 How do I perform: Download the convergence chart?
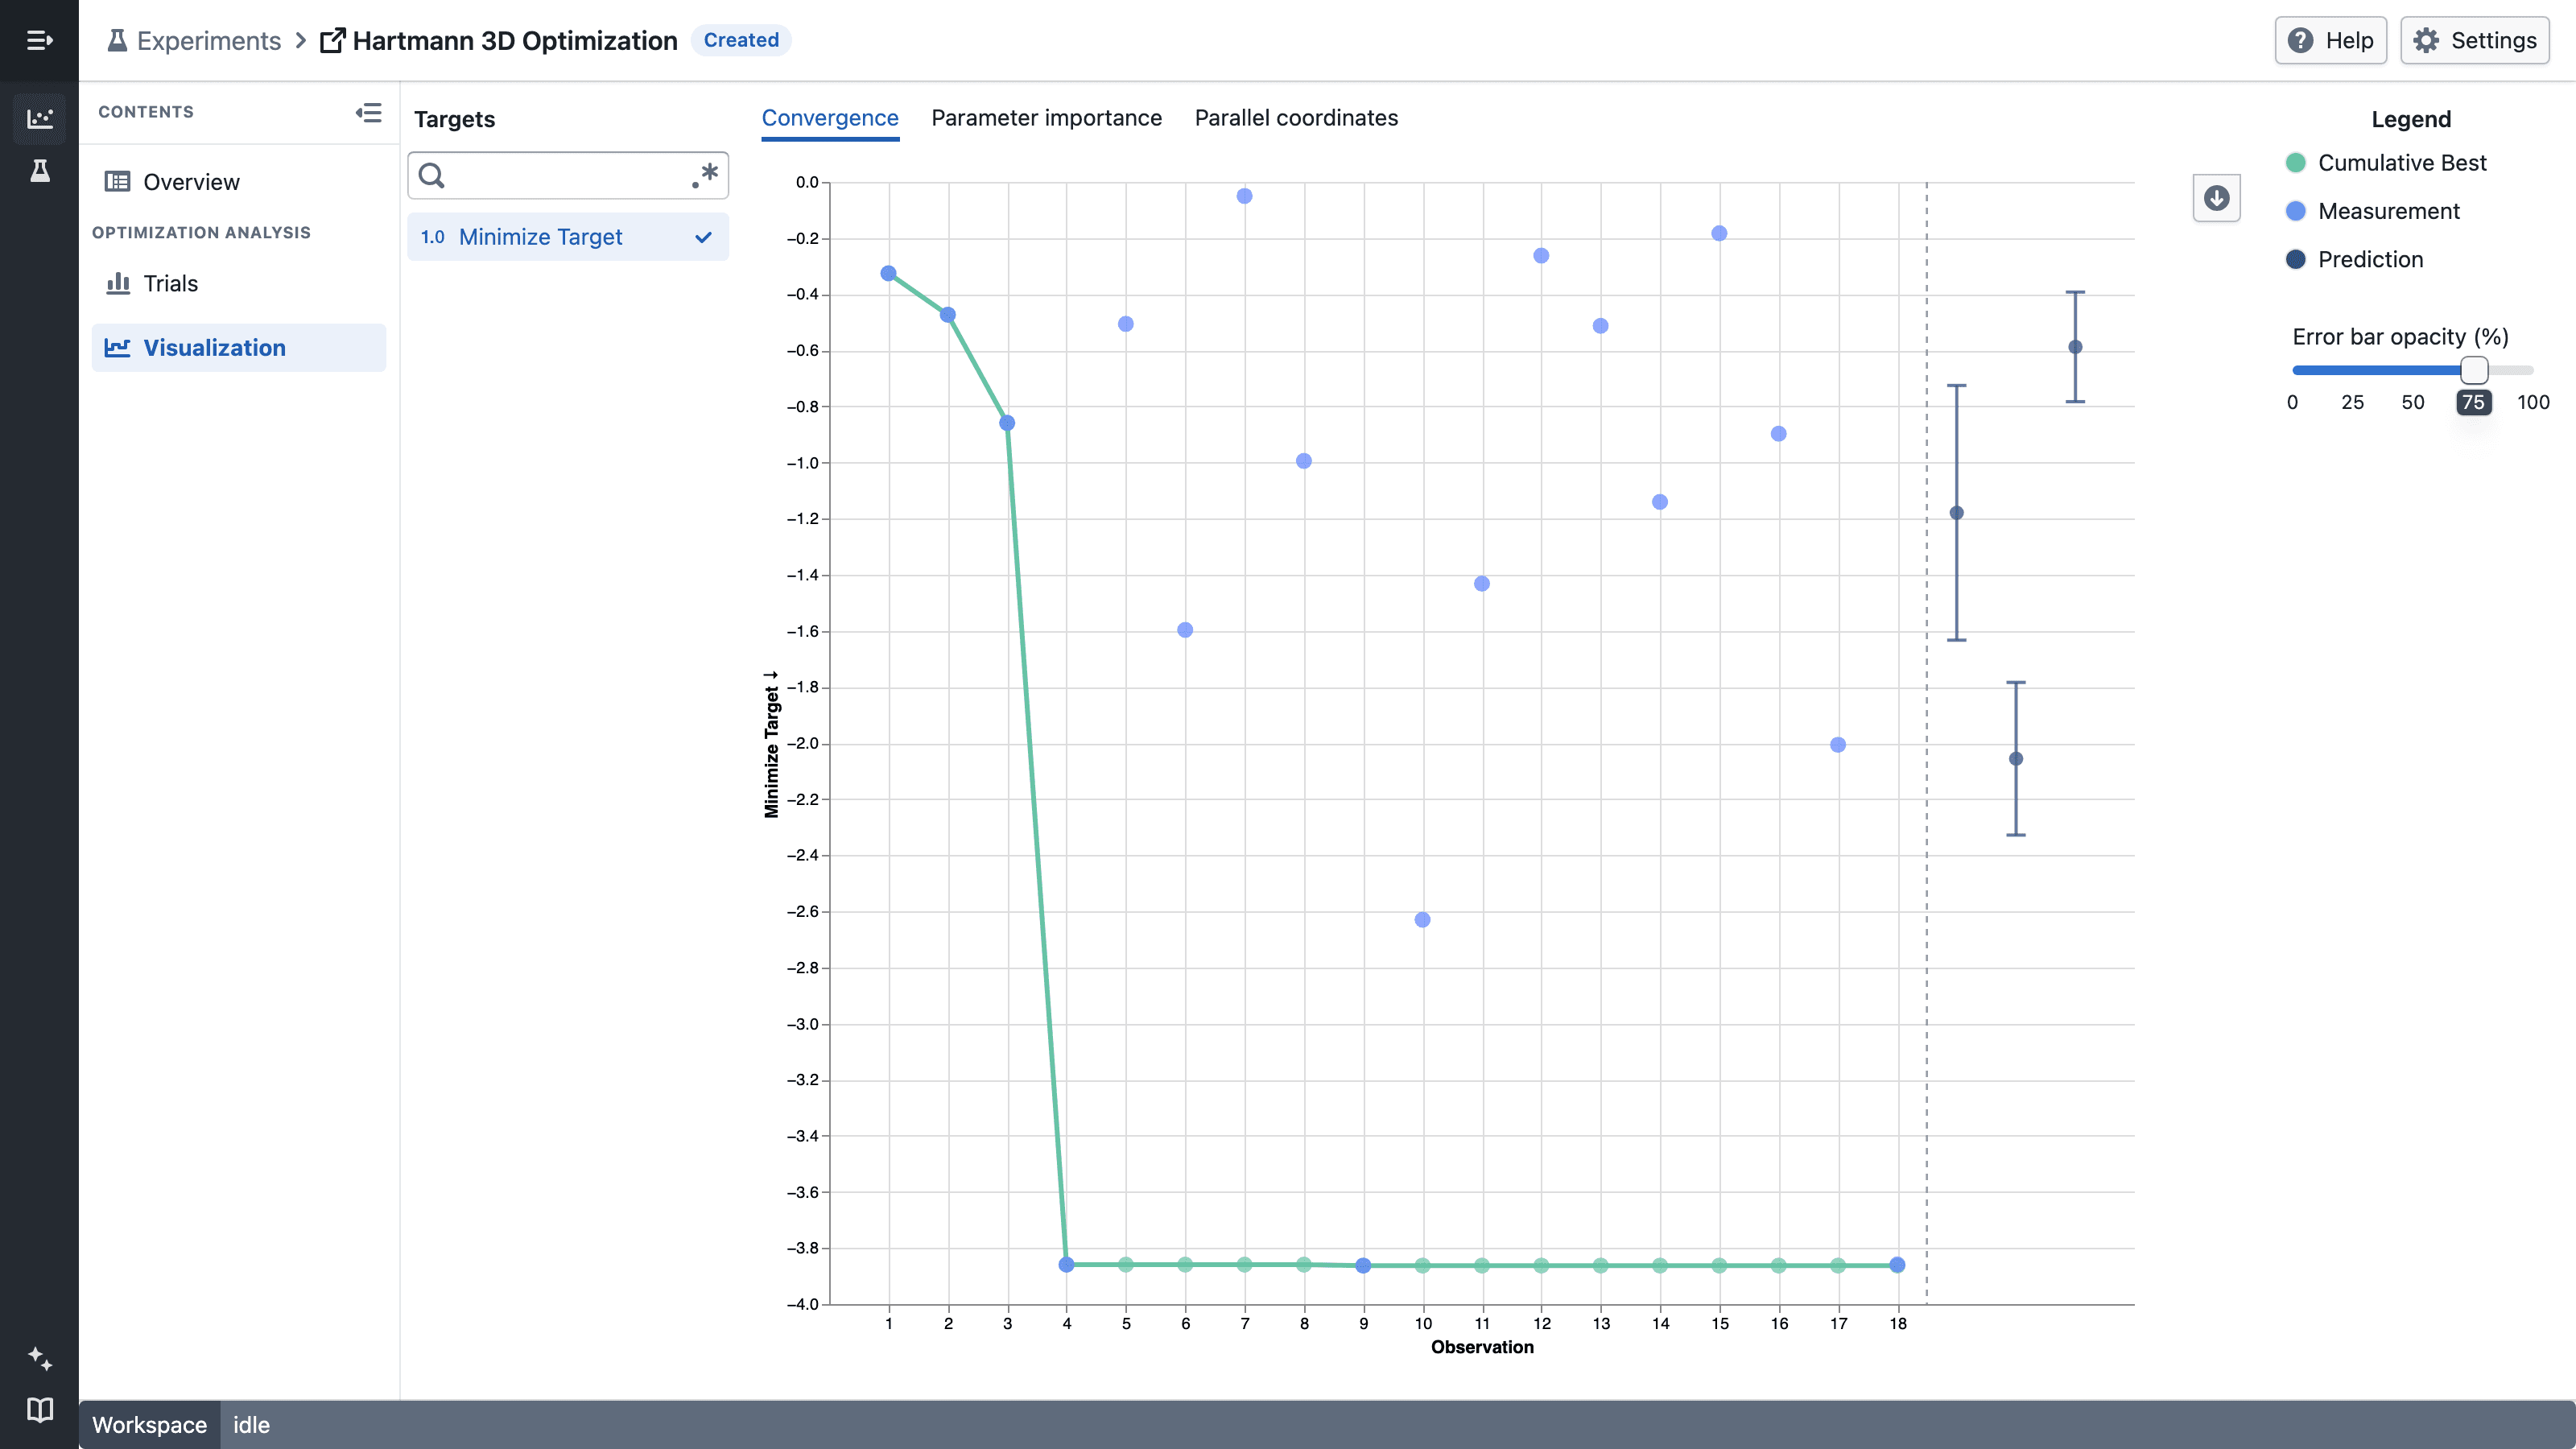2216,198
